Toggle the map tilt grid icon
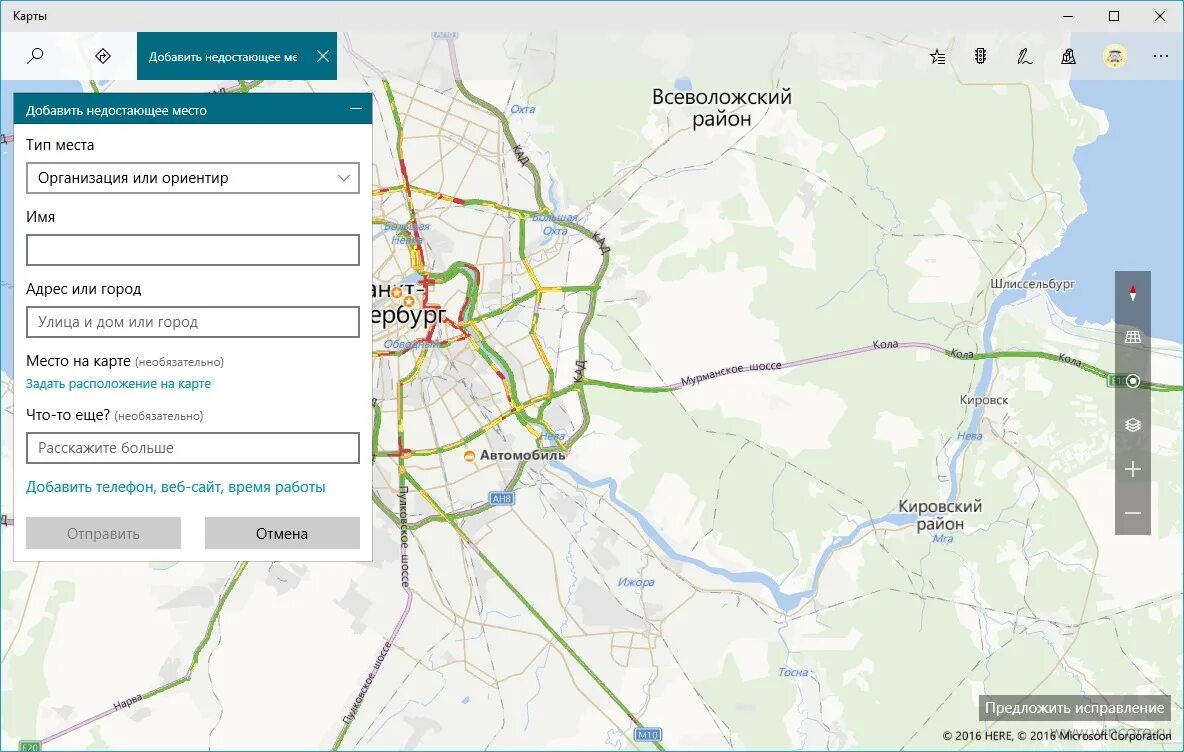 pos(1133,337)
